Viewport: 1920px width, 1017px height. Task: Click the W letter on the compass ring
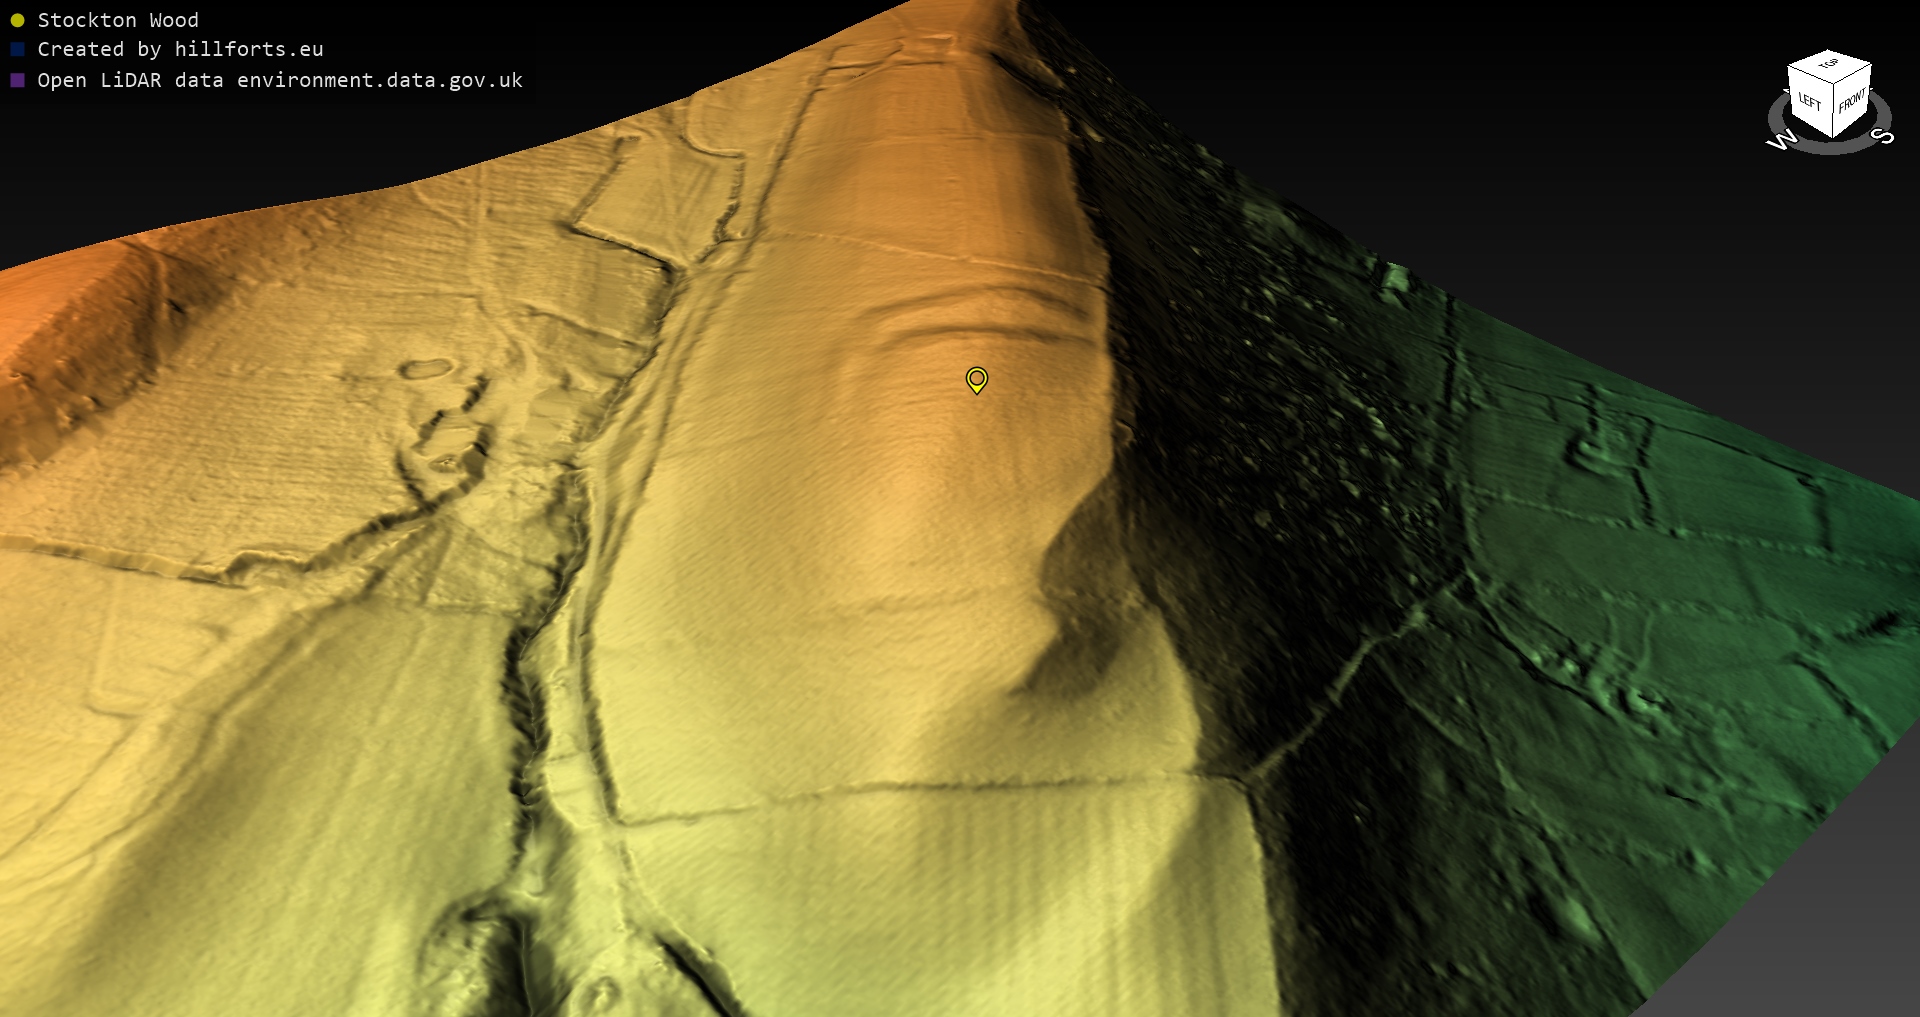(1780, 141)
